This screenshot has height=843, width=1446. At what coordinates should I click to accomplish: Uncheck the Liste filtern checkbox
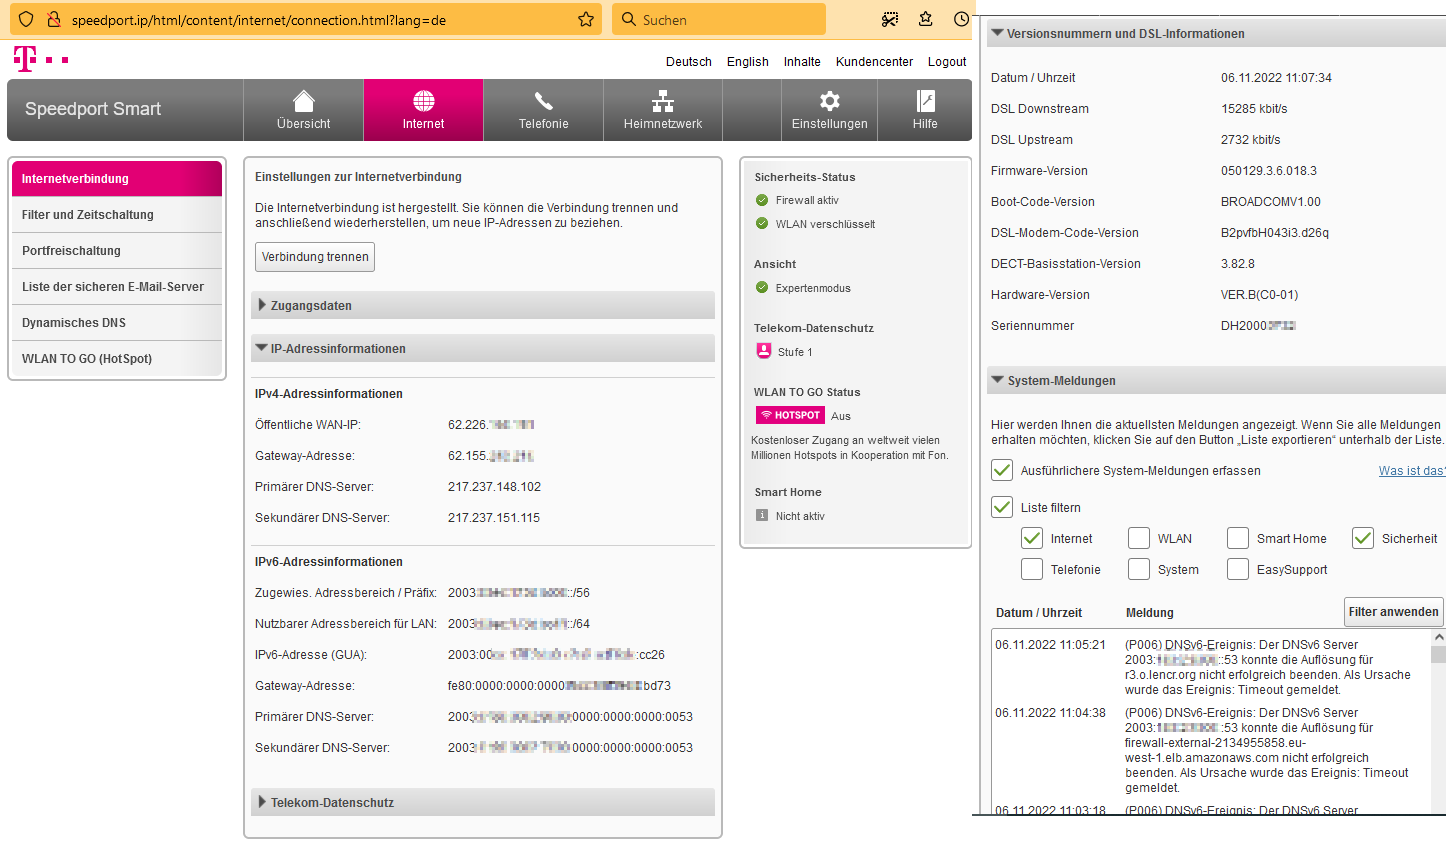point(1002,507)
